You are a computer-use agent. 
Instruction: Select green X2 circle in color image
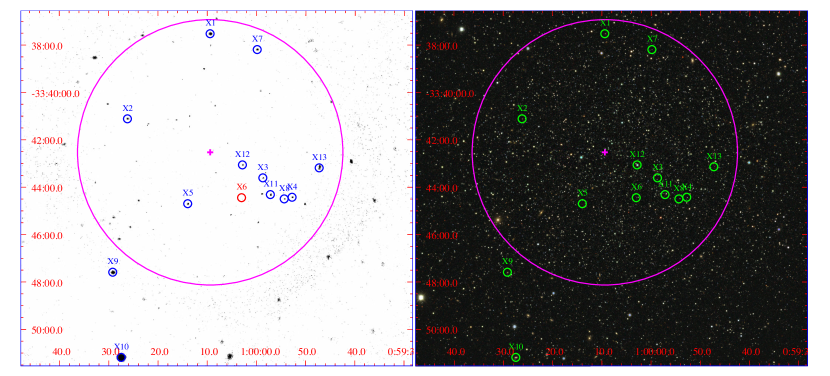[x=522, y=119]
